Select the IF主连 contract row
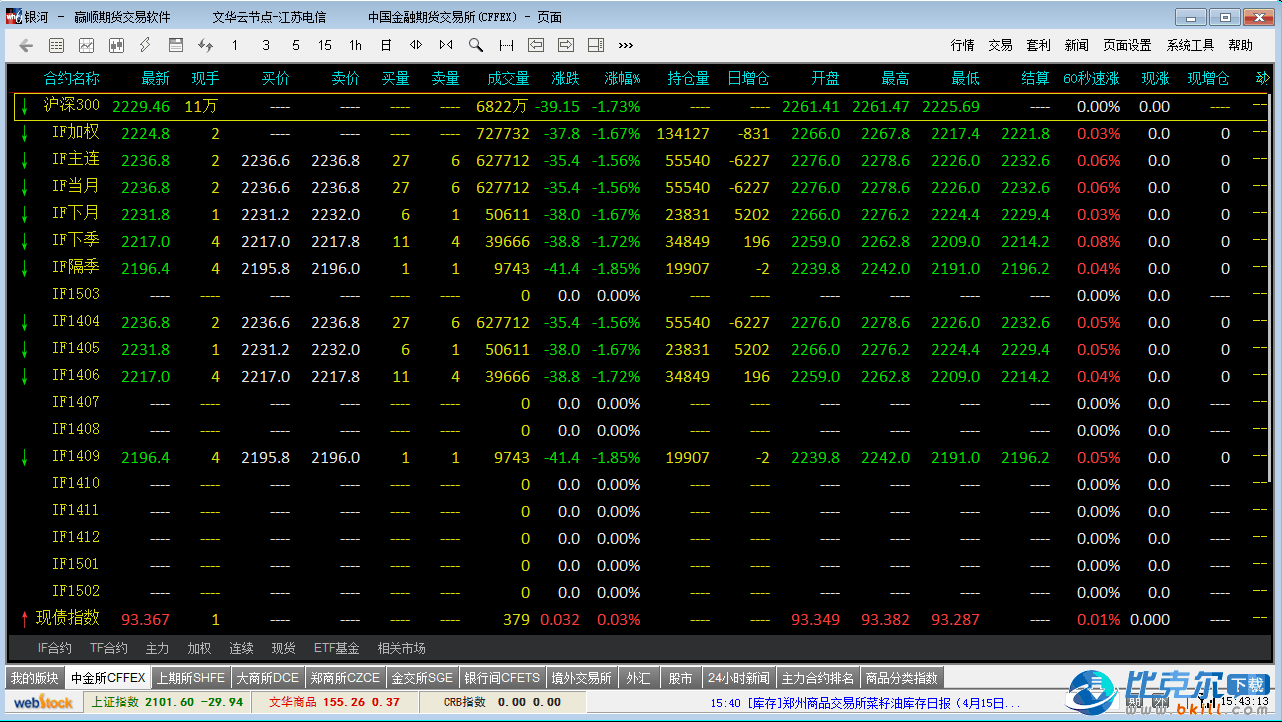Image resolution: width=1282 pixels, height=722 pixels. pyautogui.click(x=640, y=160)
